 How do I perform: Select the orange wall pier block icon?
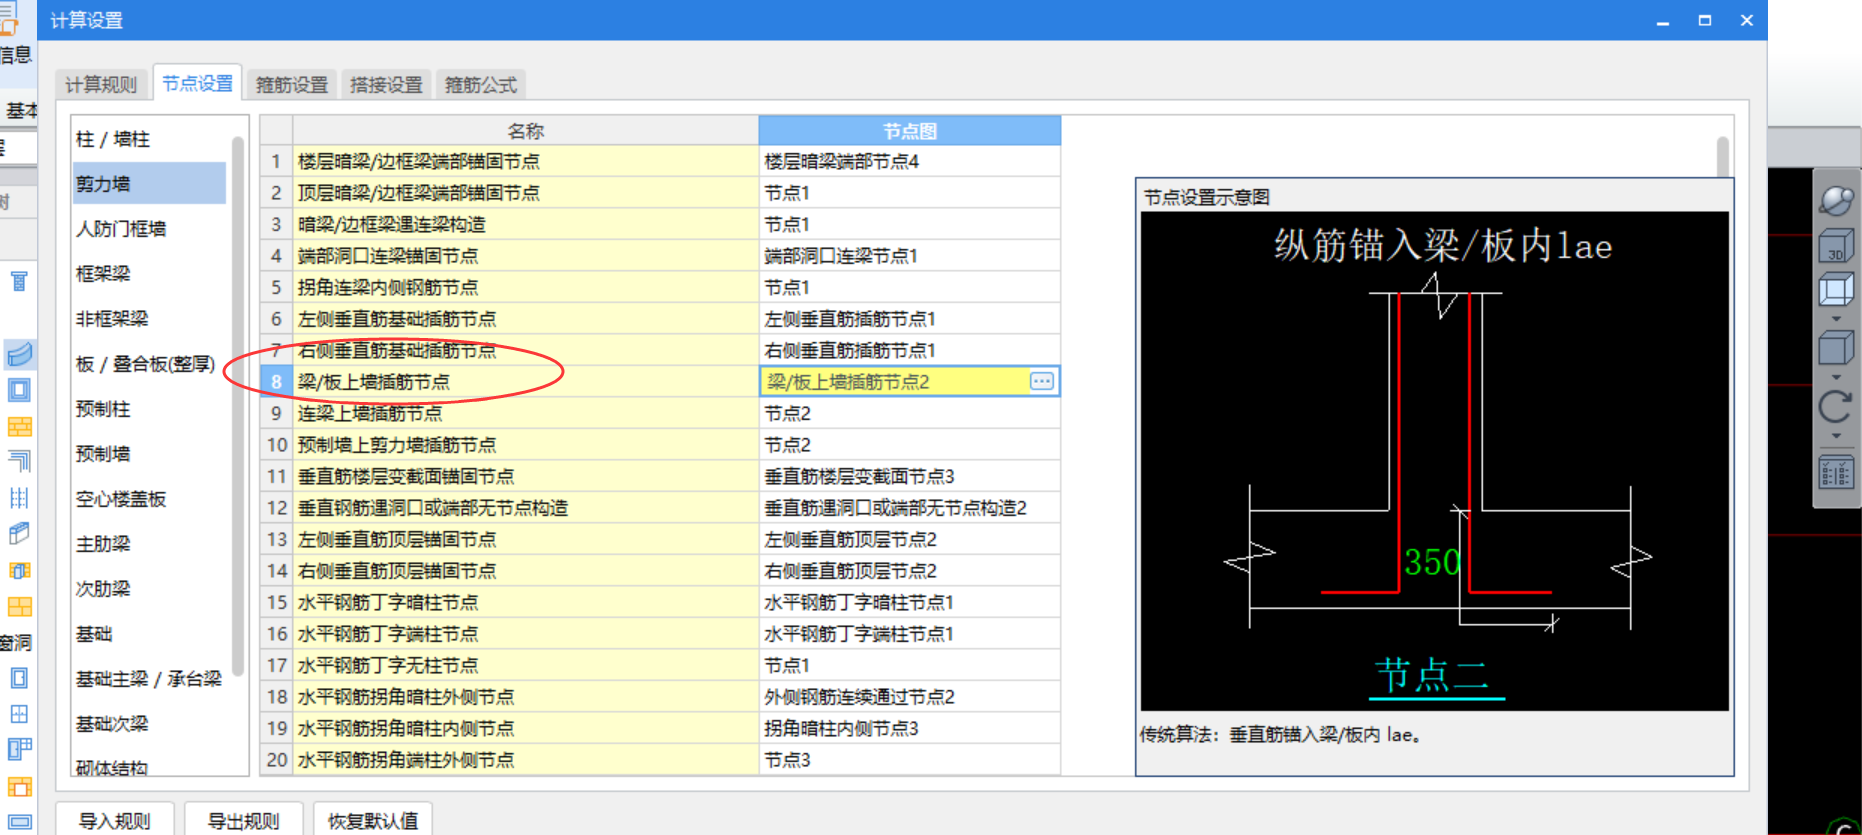pos(19,570)
